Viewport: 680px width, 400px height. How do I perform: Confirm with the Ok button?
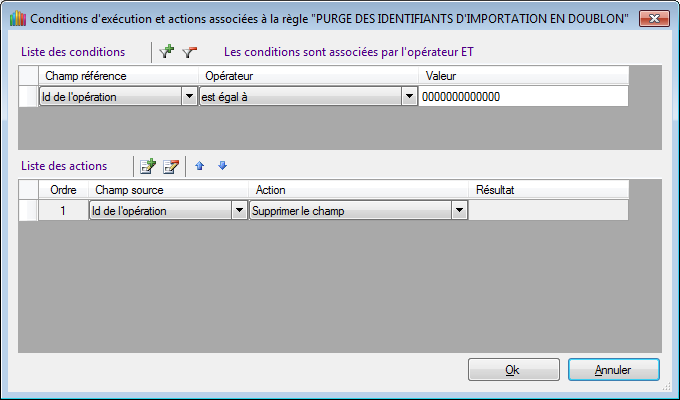click(513, 370)
